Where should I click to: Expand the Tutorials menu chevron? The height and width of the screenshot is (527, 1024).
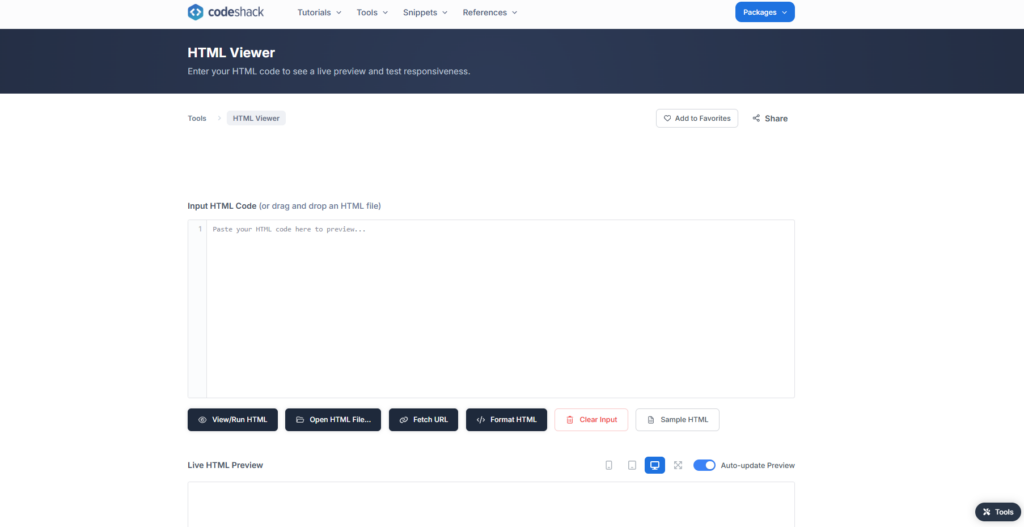[x=338, y=12]
